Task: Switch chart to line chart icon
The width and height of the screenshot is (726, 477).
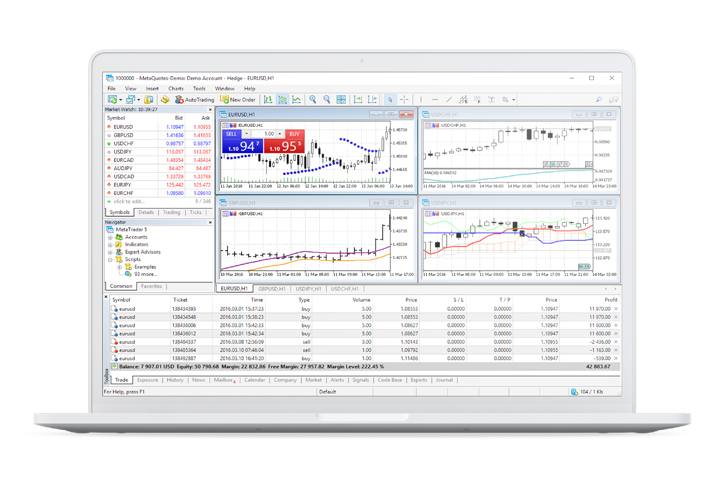Action: (x=296, y=100)
